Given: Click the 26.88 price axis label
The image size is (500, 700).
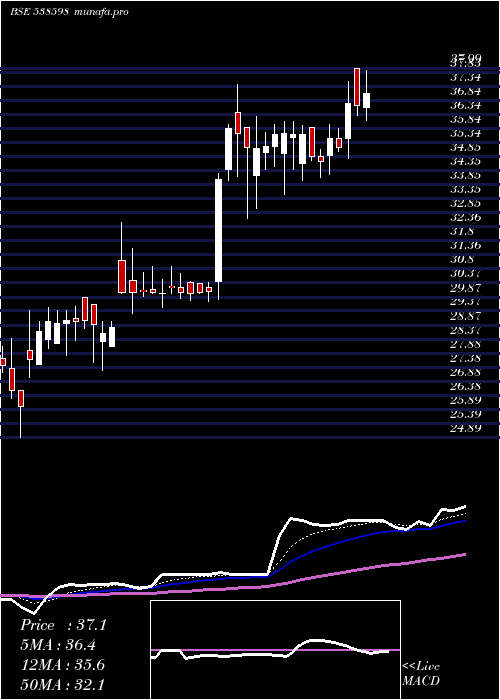Looking at the screenshot, I should [x=466, y=372].
